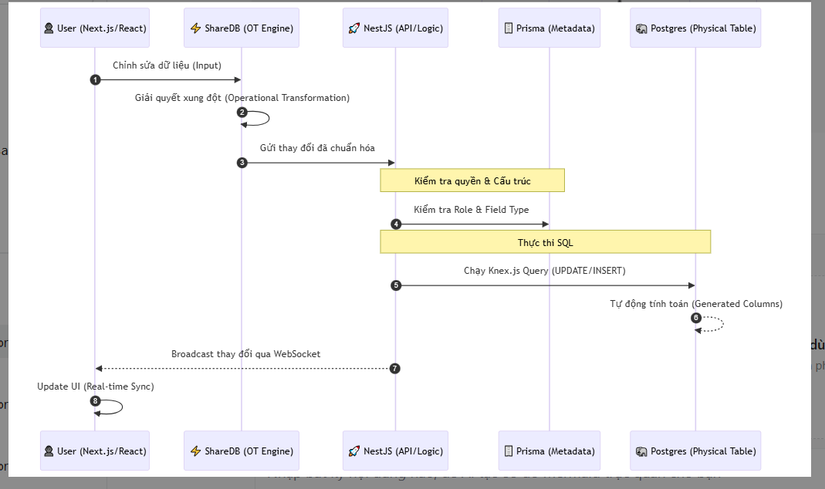
Task: Click the database icon in the top Postgres box
Action: [x=641, y=29]
